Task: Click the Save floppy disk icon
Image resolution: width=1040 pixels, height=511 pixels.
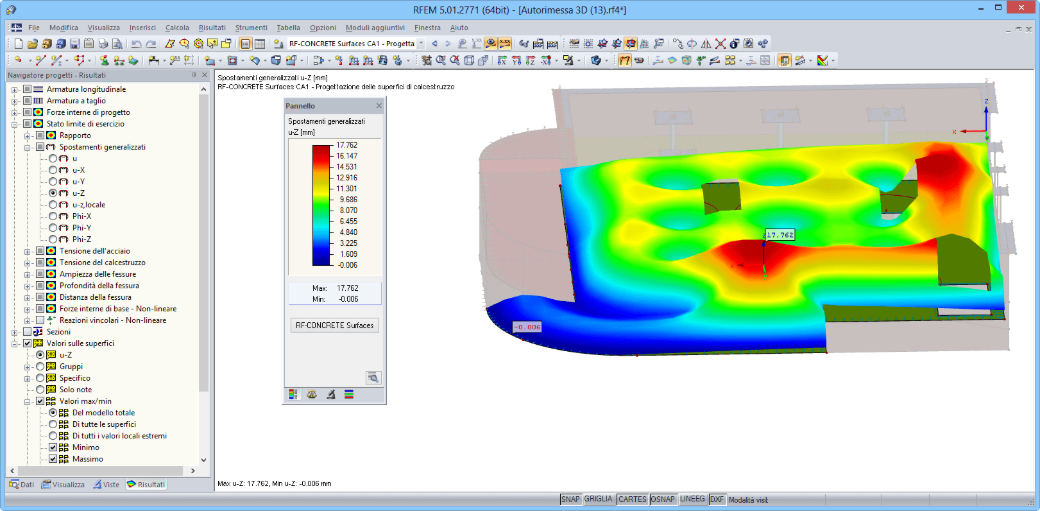Action: [x=75, y=44]
